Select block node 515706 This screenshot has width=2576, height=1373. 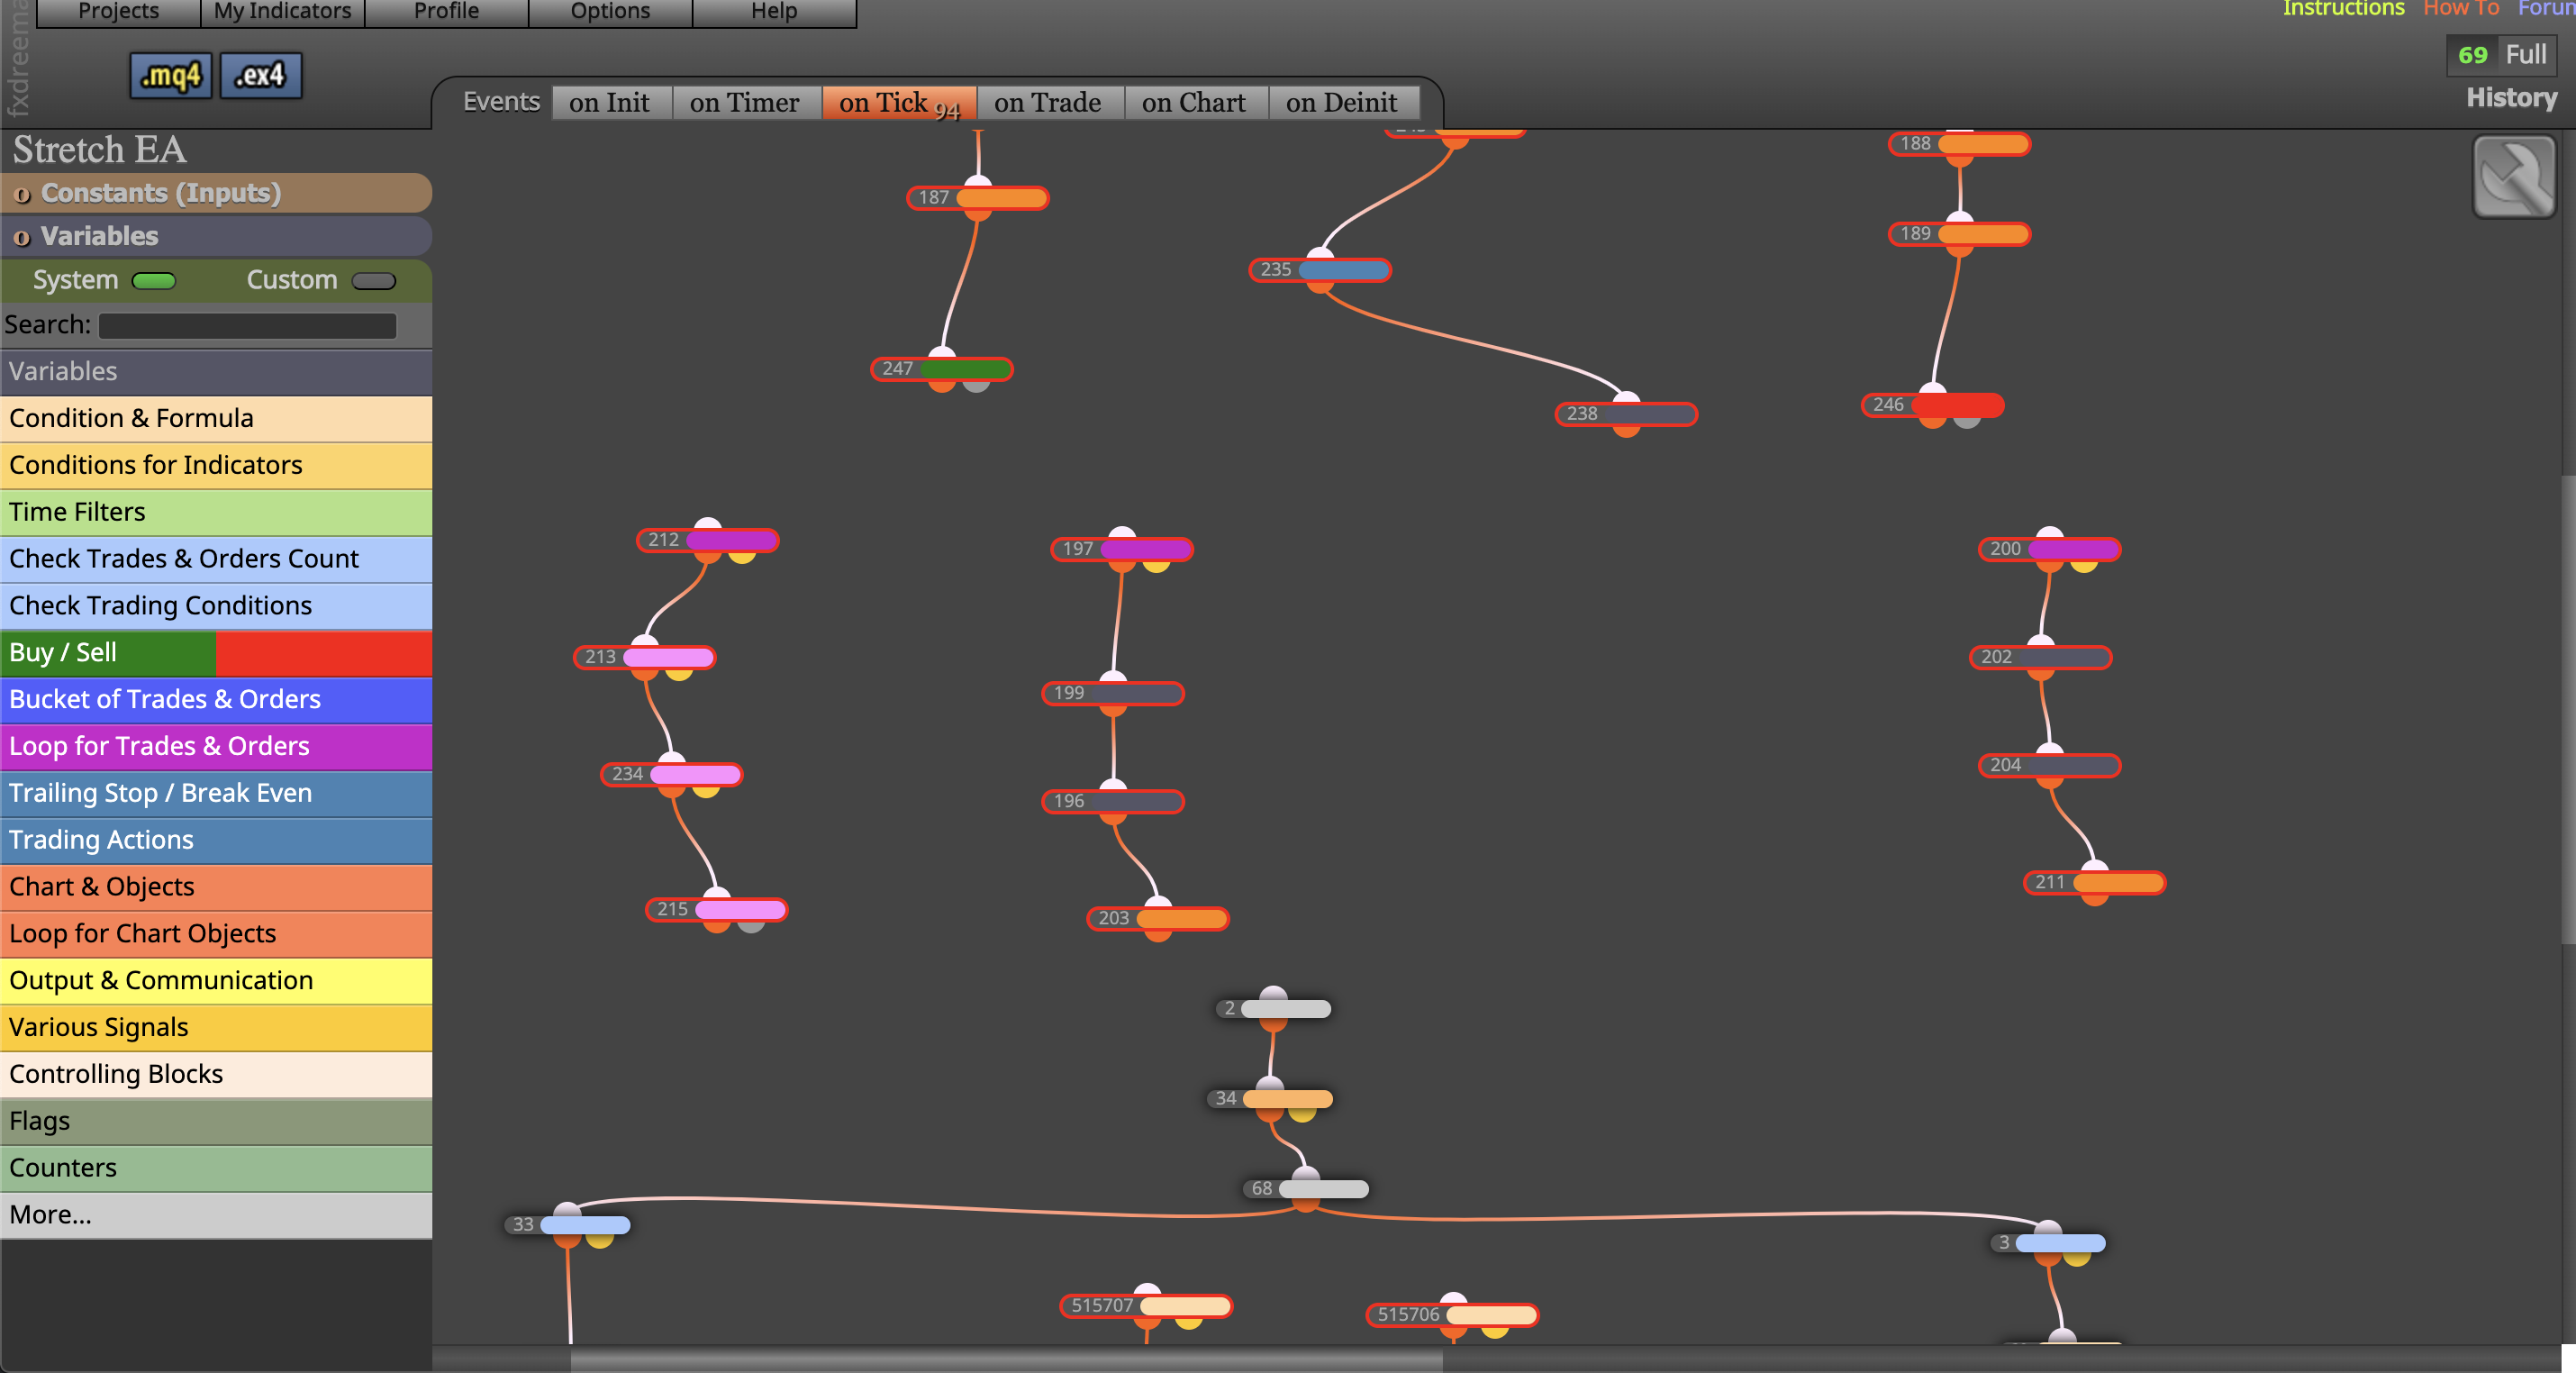click(x=1452, y=1314)
